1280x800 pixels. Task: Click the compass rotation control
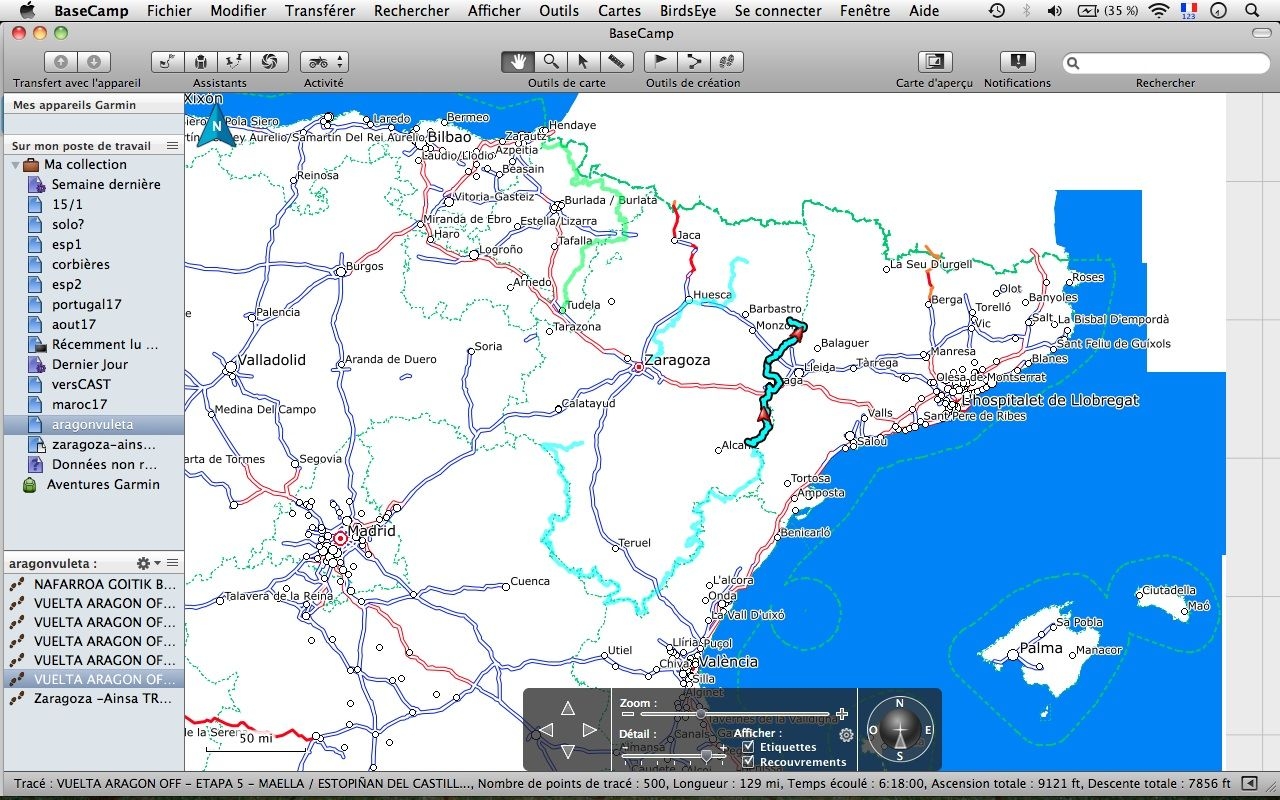pyautogui.click(x=899, y=729)
